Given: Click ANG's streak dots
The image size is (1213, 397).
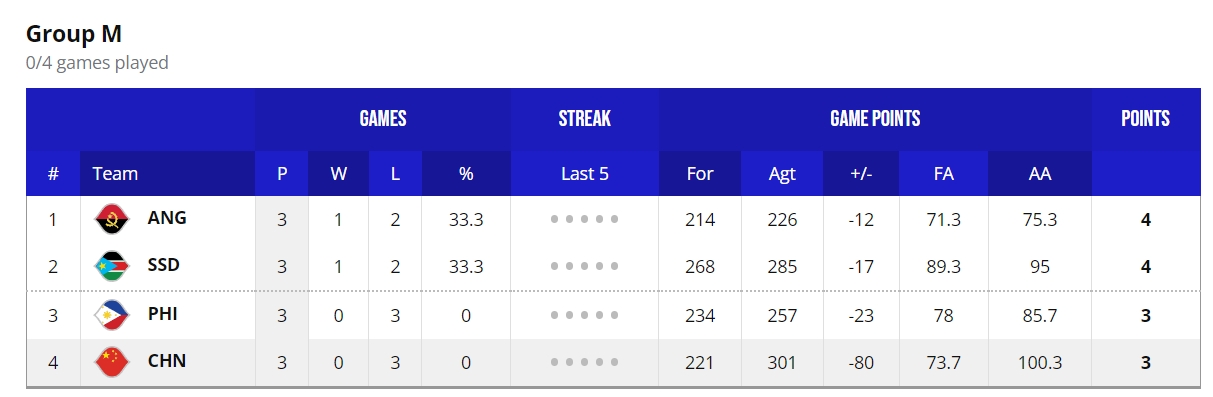Looking at the screenshot, I should pos(585,219).
